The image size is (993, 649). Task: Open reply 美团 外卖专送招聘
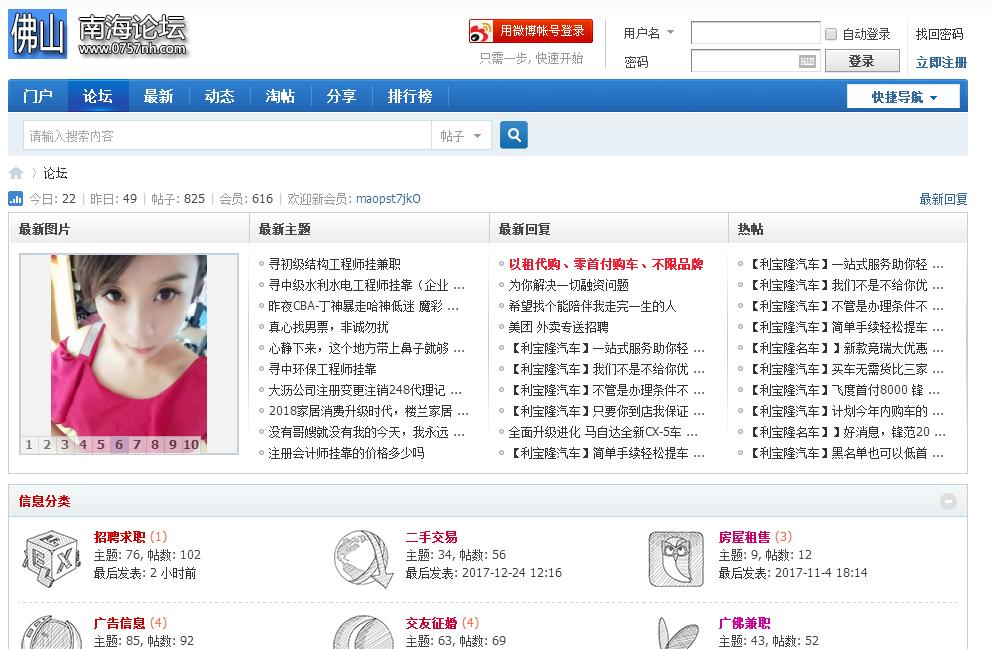[x=559, y=327]
